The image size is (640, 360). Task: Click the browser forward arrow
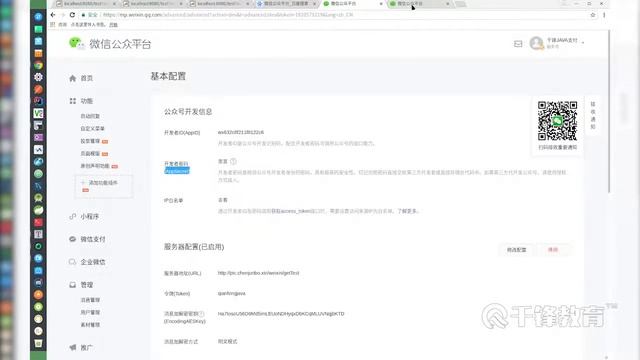coord(62,15)
